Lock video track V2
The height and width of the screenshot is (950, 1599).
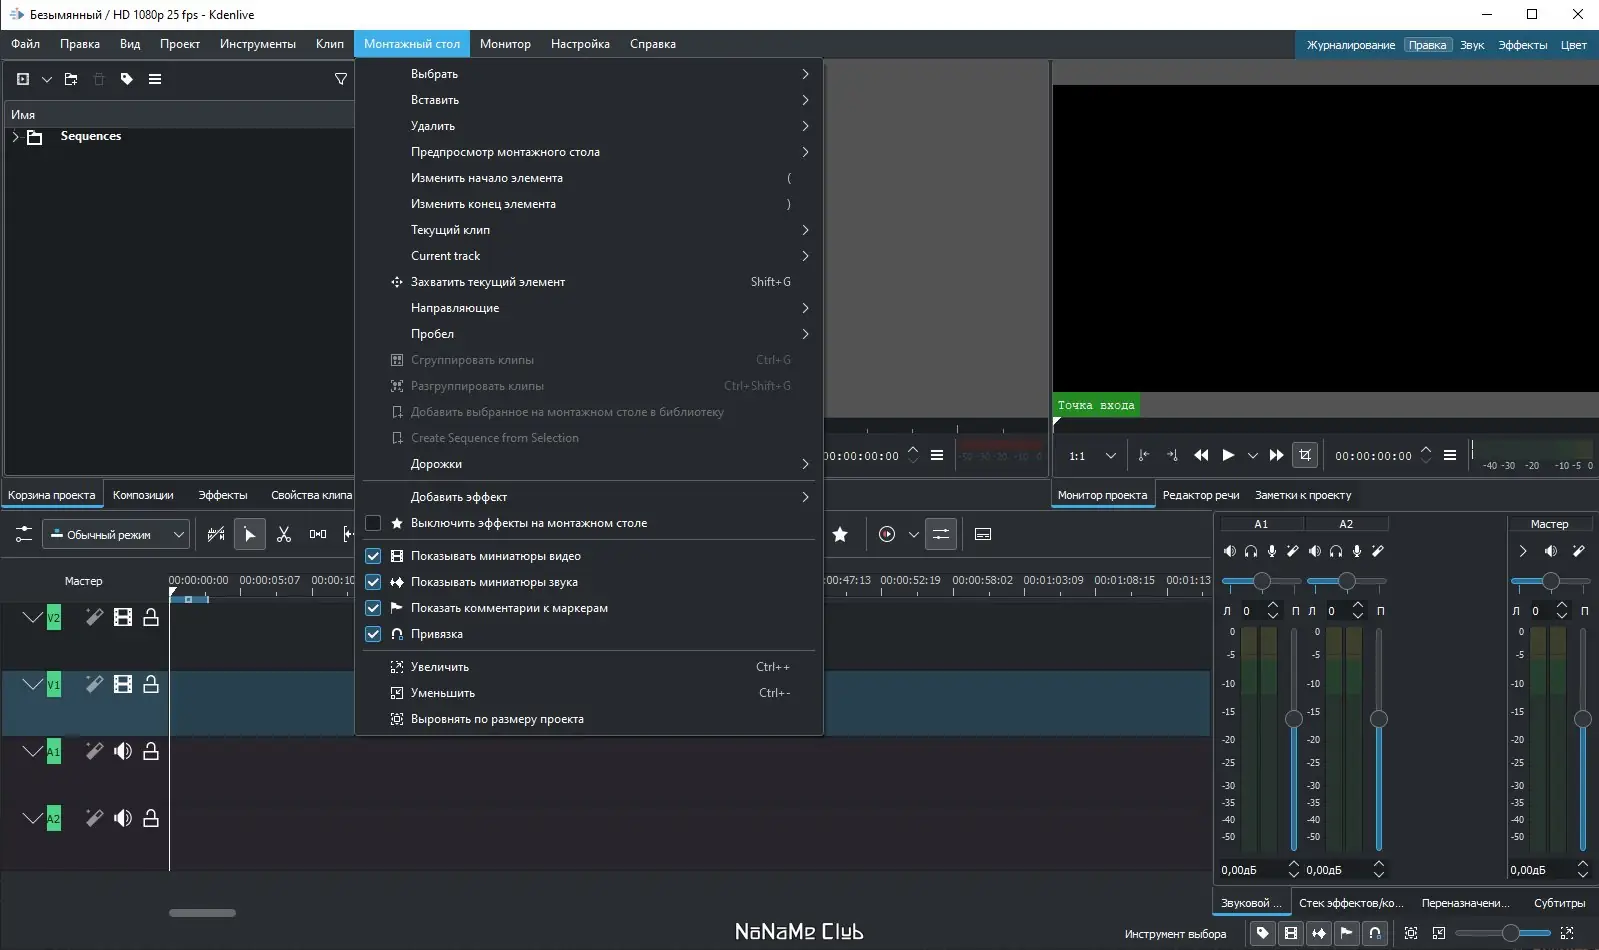pyautogui.click(x=151, y=618)
